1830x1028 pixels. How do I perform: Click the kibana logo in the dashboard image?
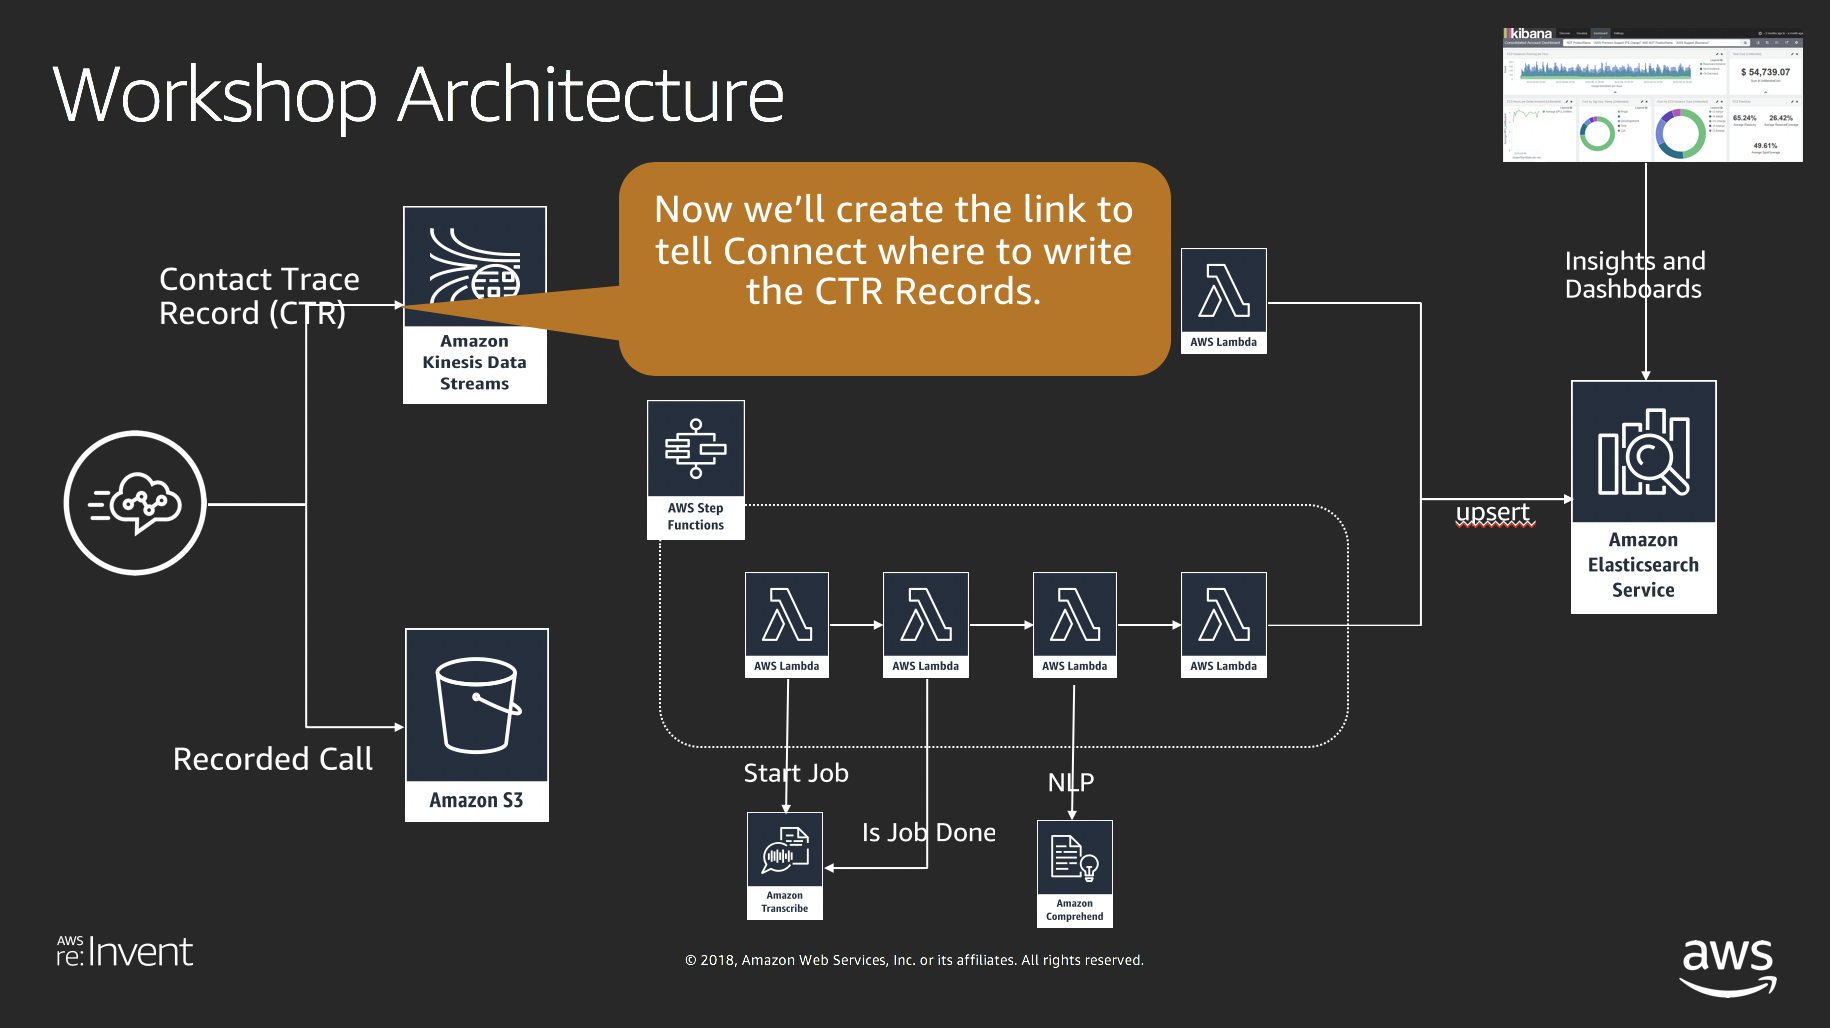1528,33
